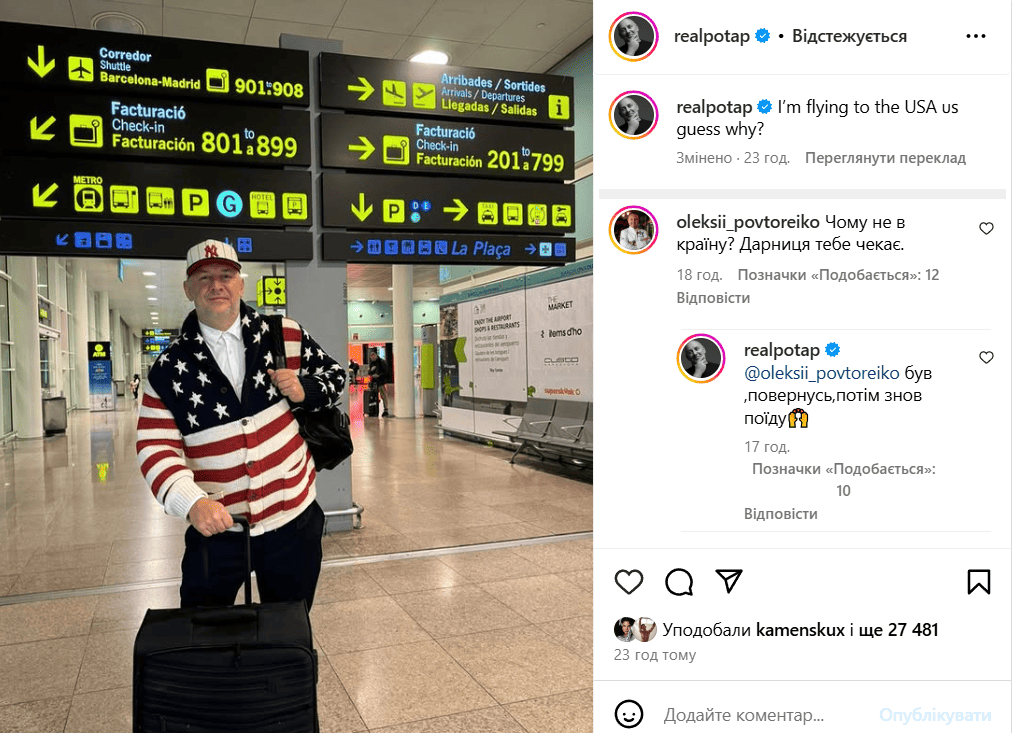Reply to realpotap's nested comment via Відповісти
This screenshot has width=1015, height=733.
coord(780,513)
